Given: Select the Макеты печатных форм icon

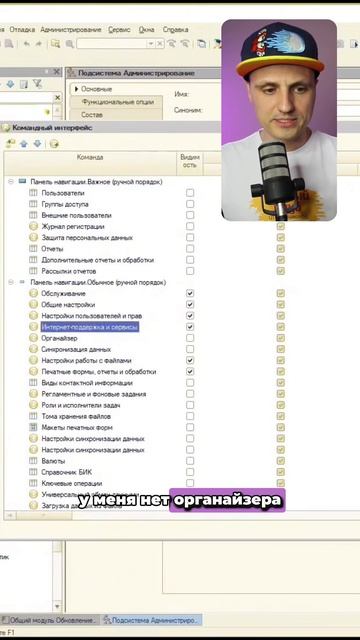Looking at the screenshot, I should pos(33,427).
